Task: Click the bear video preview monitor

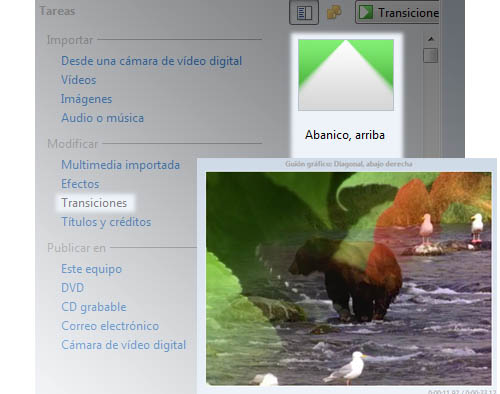Action: click(349, 279)
